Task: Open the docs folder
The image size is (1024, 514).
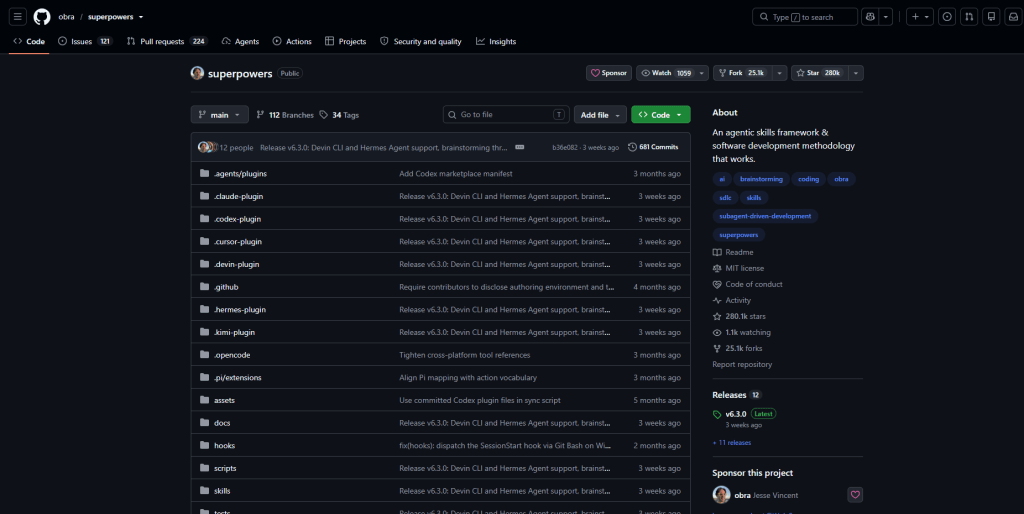Action: tap(222, 423)
